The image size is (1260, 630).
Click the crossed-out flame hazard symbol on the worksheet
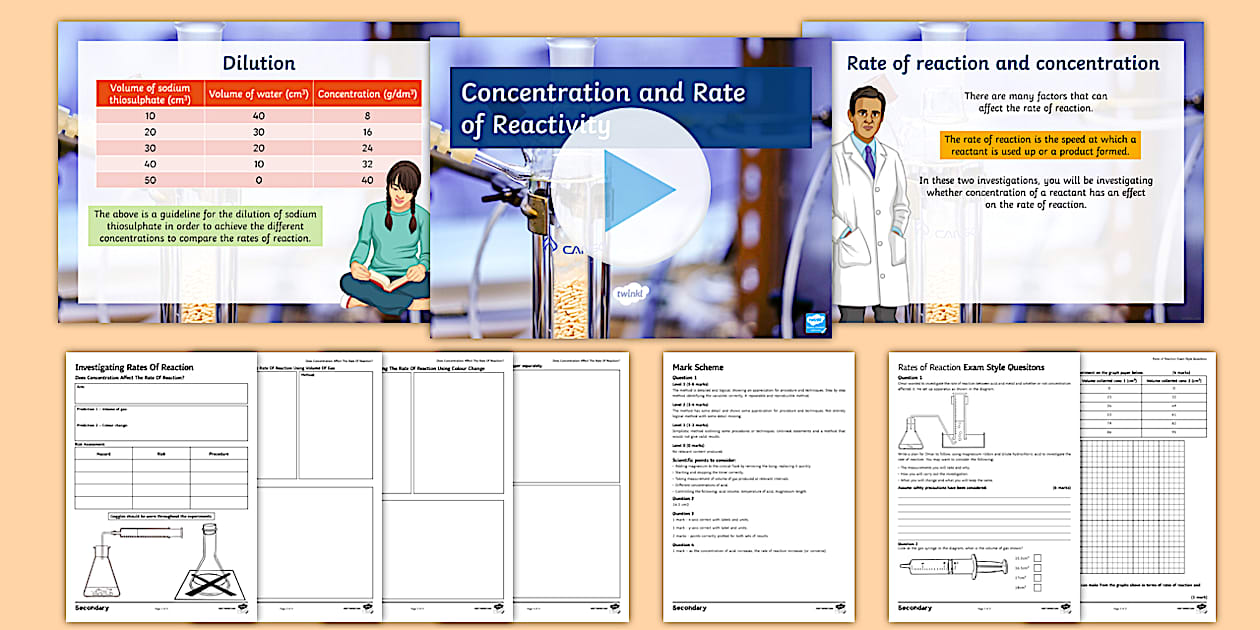[x=210, y=584]
